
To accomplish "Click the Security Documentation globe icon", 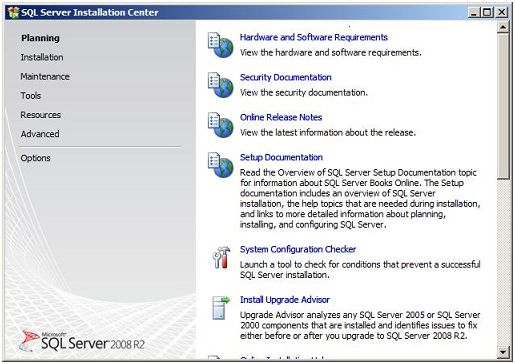I will pyautogui.click(x=220, y=85).
